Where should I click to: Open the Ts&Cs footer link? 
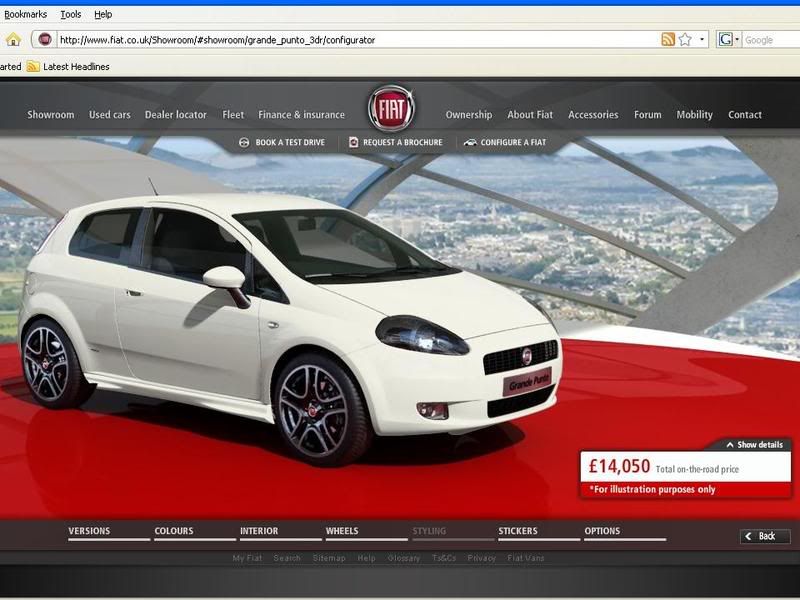[x=444, y=558]
